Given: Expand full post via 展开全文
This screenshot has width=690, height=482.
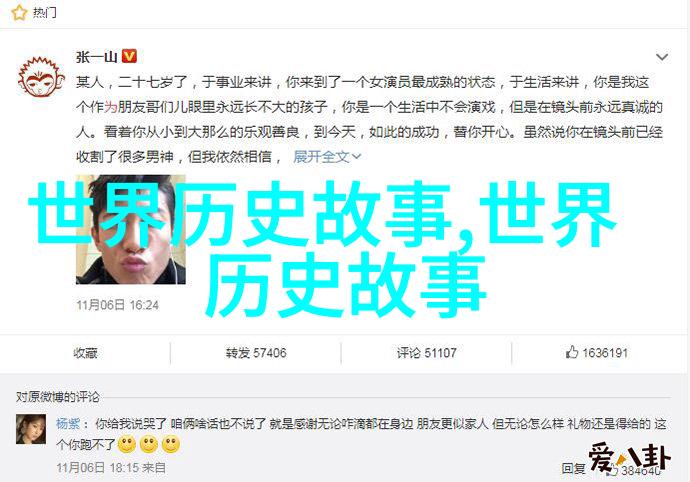Looking at the screenshot, I should tap(327, 156).
